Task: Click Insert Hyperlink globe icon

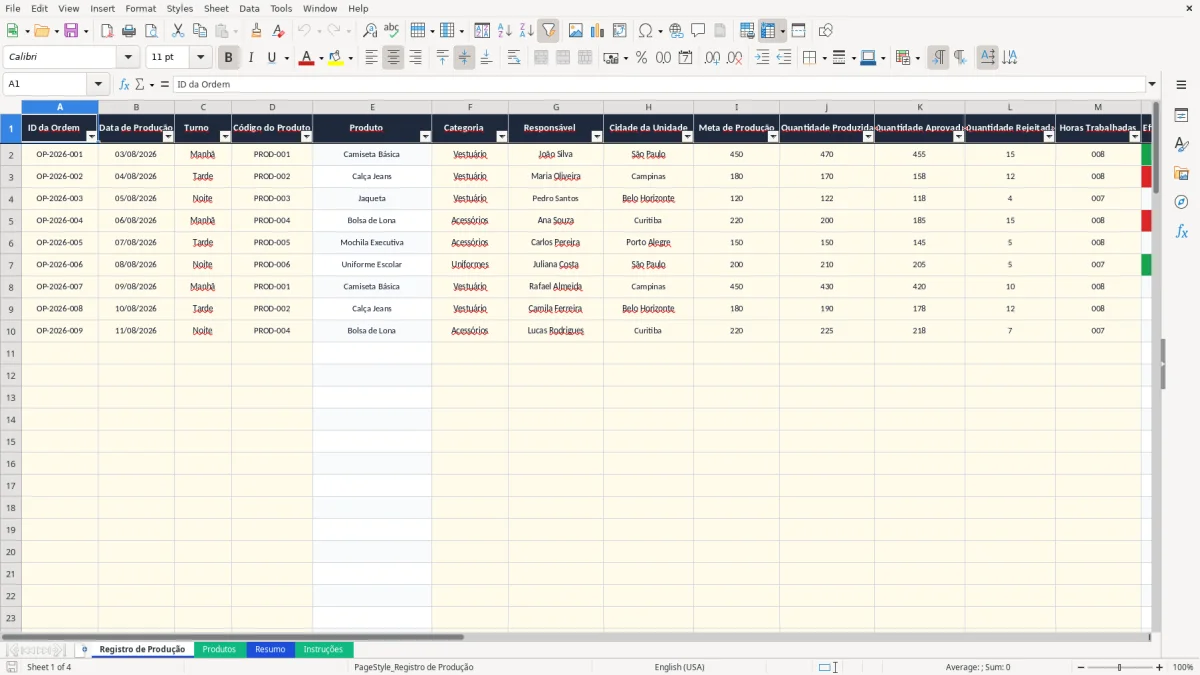Action: coord(676,31)
